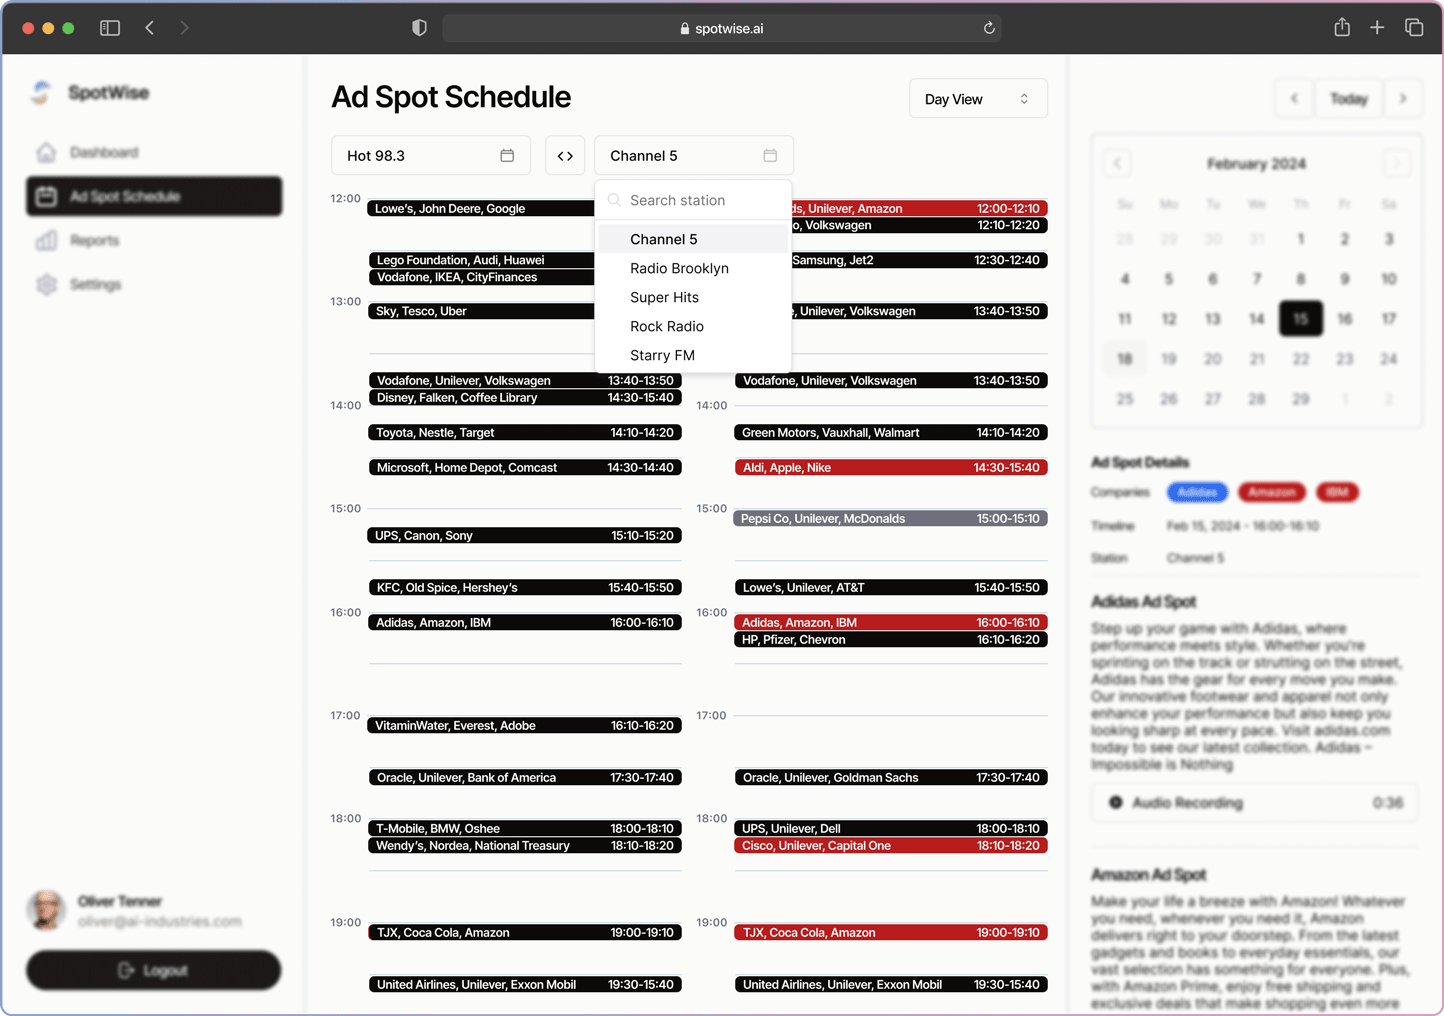Viewport: 1444px width, 1016px height.
Task: Click the privacy shield icon
Action: [419, 28]
